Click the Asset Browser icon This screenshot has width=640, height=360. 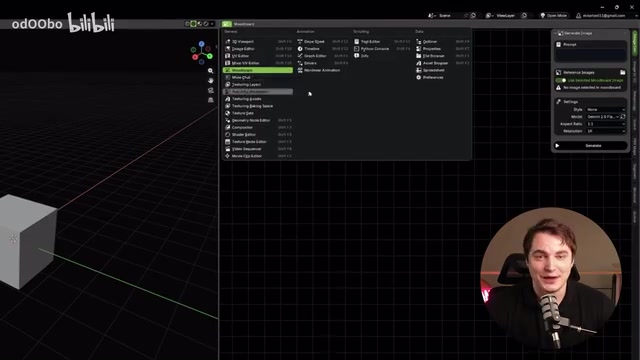pyautogui.click(x=418, y=63)
